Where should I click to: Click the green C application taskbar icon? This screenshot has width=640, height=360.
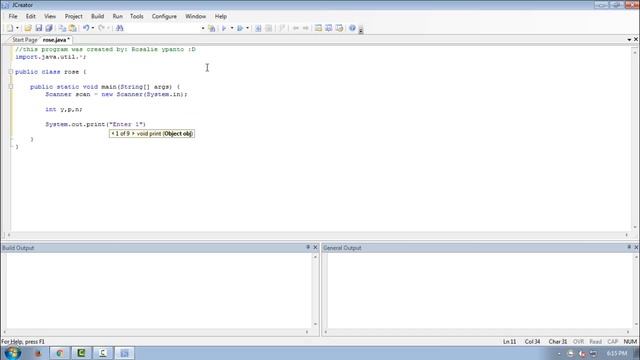[x=81, y=353]
